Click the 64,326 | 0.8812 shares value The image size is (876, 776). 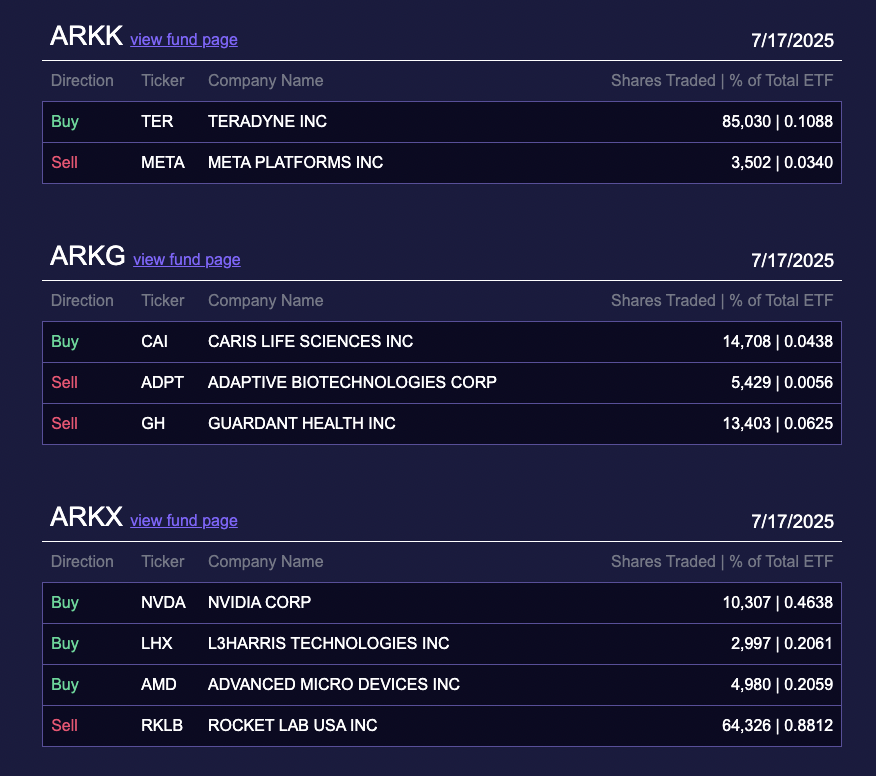[x=777, y=725]
